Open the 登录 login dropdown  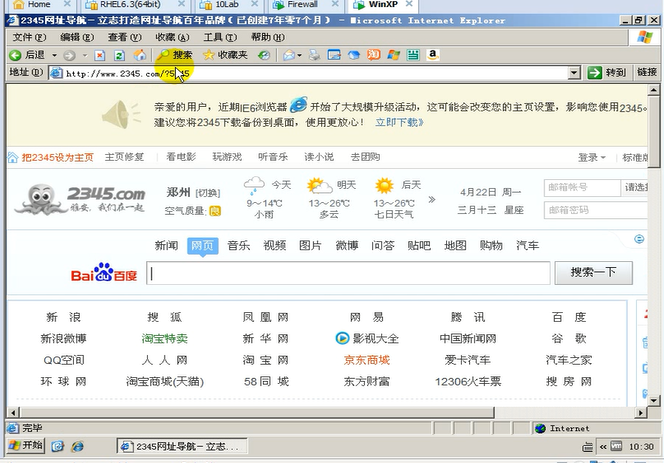point(592,158)
